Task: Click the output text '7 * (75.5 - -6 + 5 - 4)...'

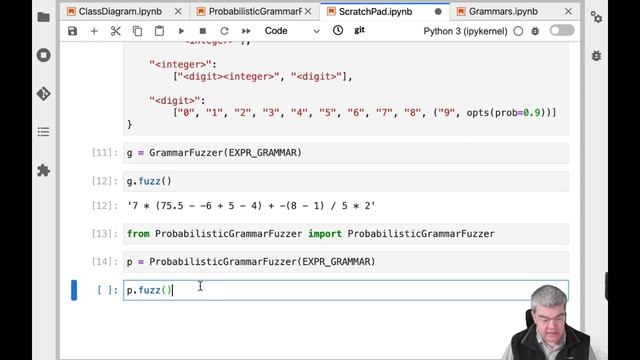Action: coord(251,205)
